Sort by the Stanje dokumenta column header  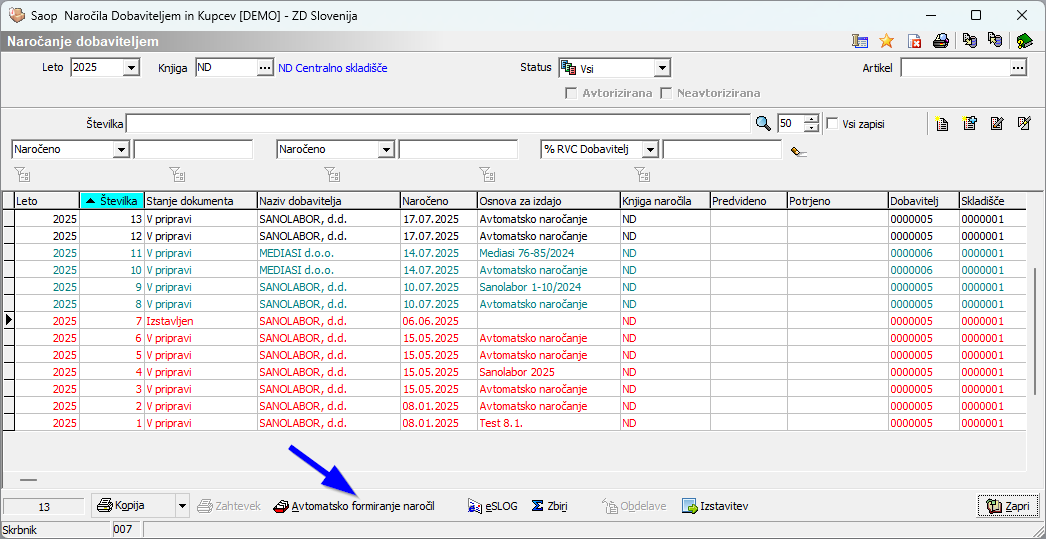pyautogui.click(x=201, y=200)
